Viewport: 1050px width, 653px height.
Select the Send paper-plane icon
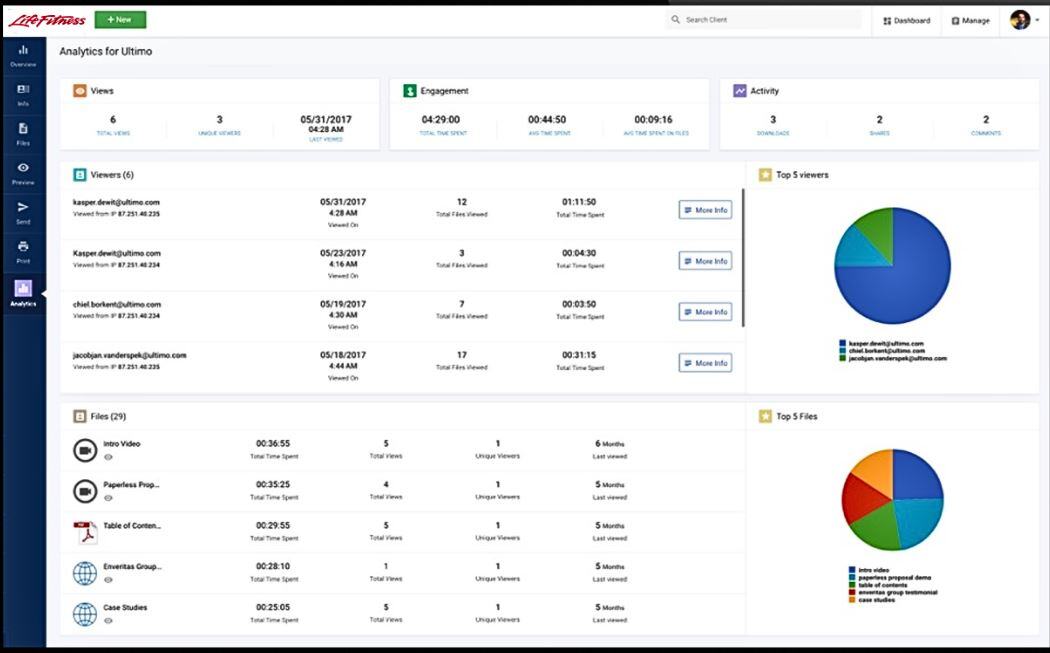tap(23, 212)
